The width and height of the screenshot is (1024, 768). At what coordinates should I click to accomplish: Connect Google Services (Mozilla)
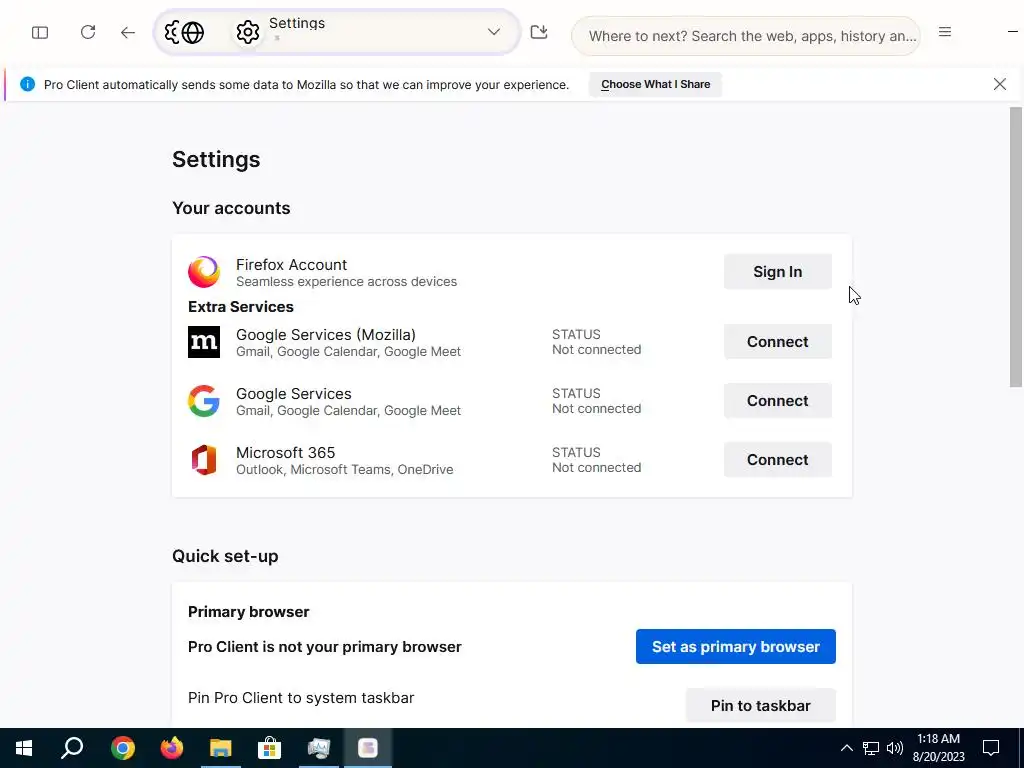tap(777, 342)
